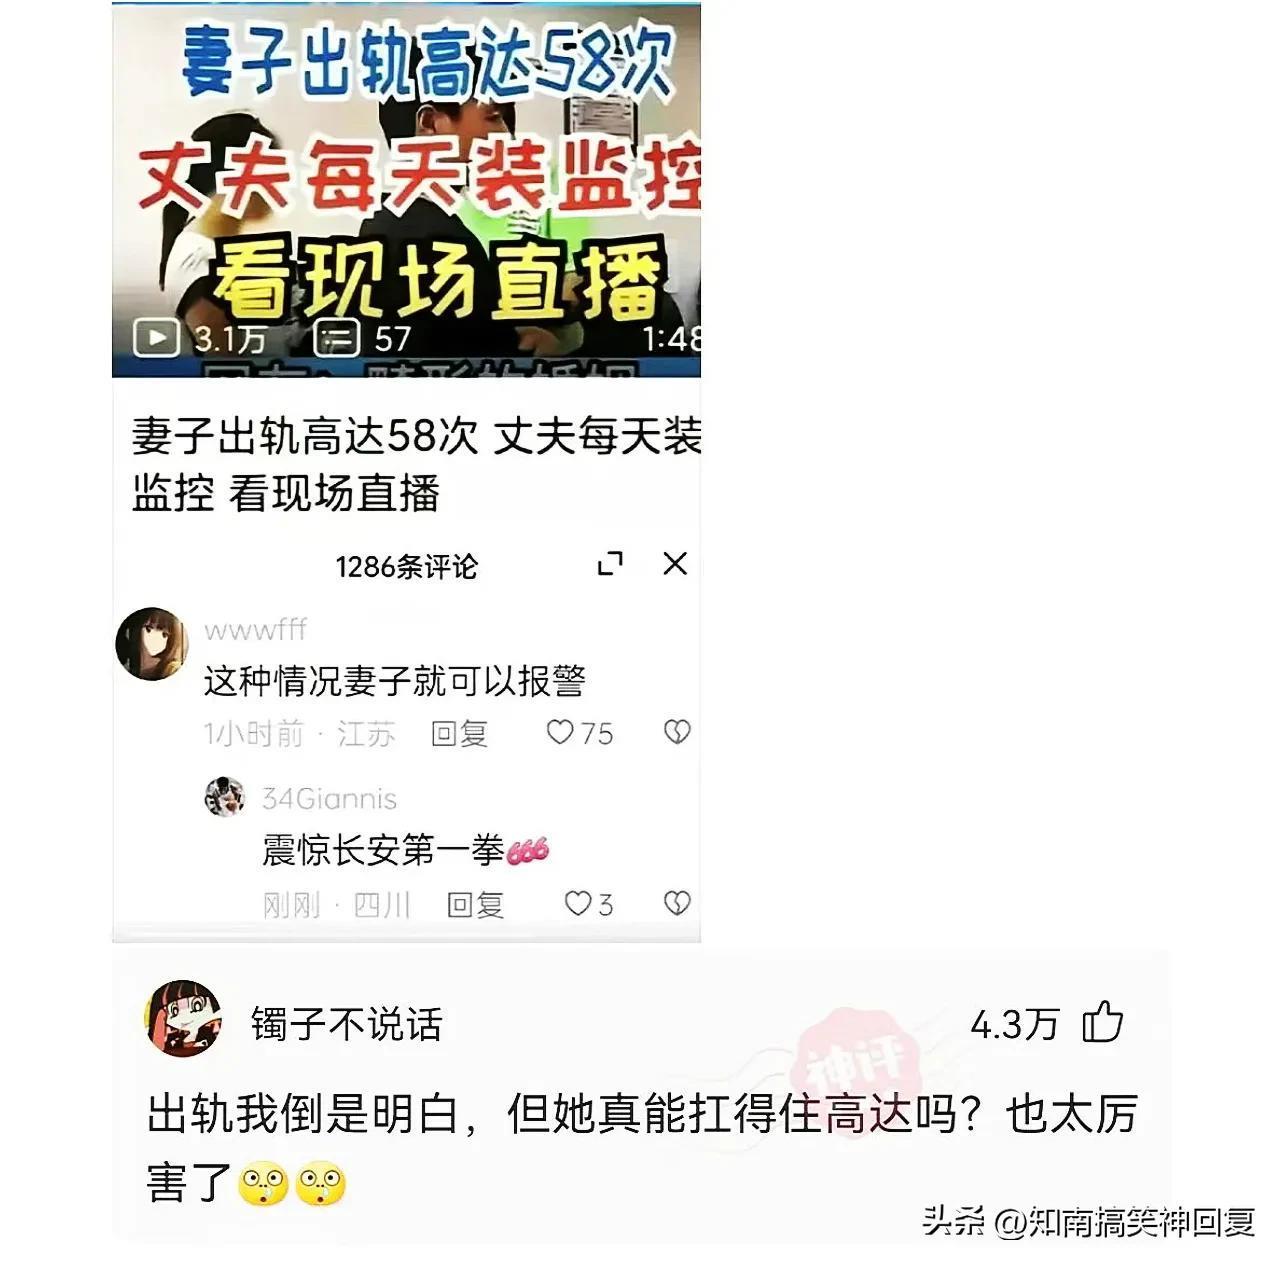Click the 1286条评论 header
The image size is (1284, 1266).
tap(406, 567)
